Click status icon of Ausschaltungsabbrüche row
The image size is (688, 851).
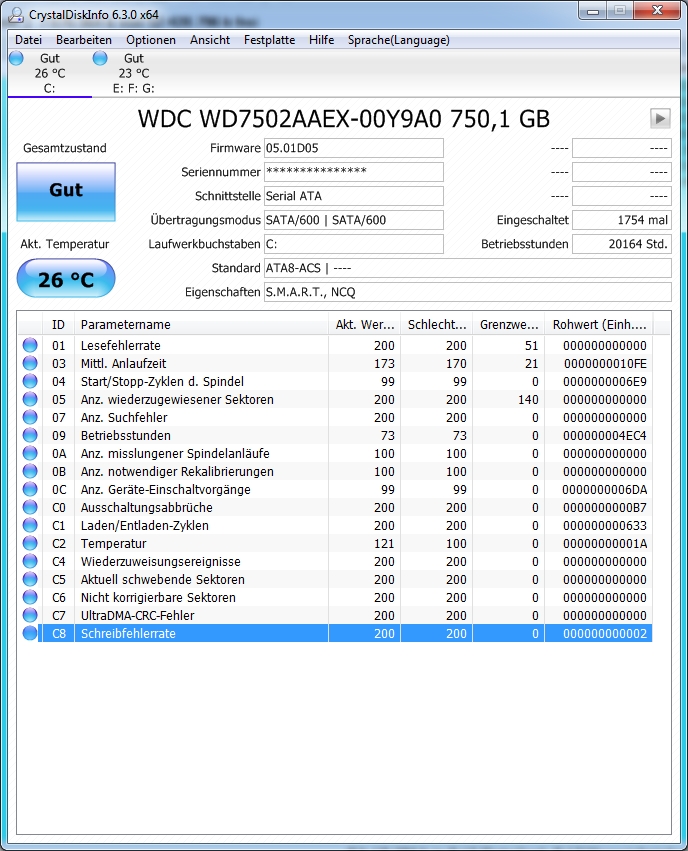(x=30, y=507)
